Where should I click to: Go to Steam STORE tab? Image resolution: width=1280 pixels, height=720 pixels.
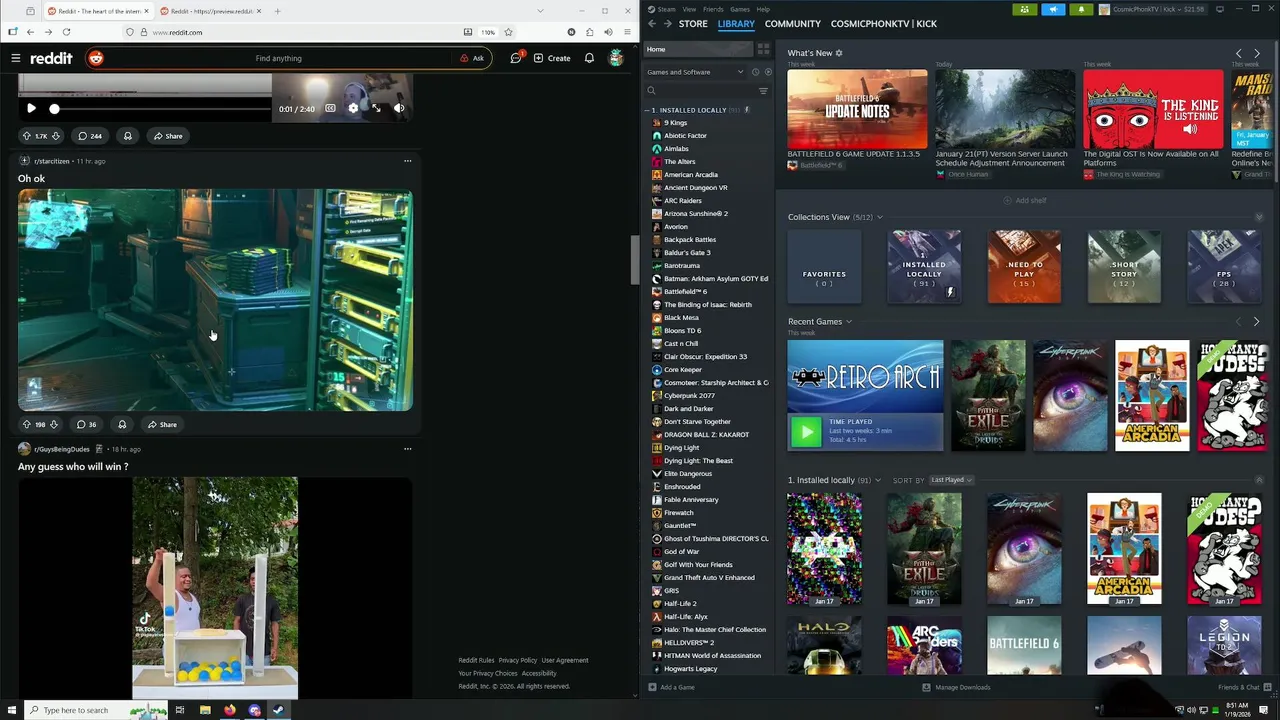[x=693, y=24]
